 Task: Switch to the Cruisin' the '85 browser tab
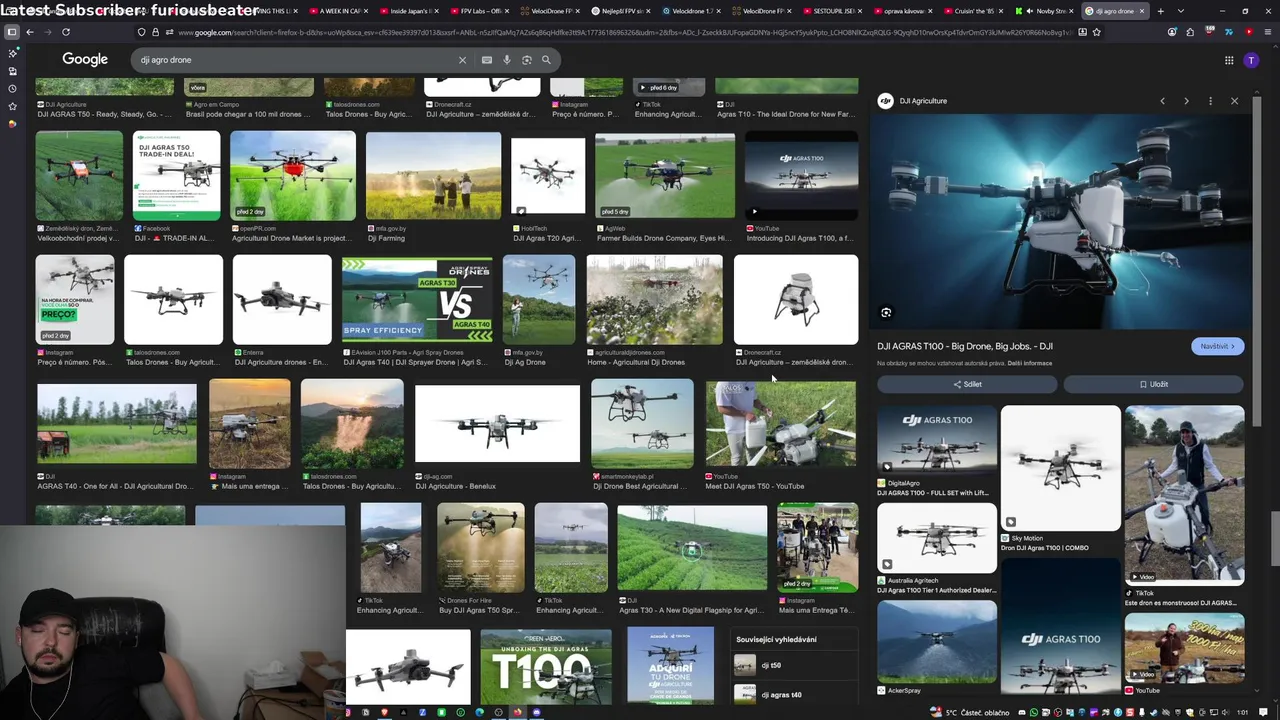click(x=970, y=11)
